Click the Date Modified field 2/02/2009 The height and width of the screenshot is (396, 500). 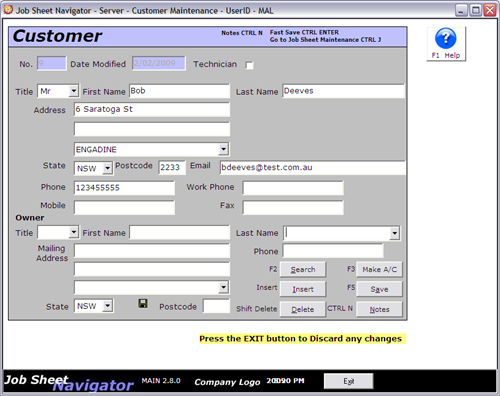159,63
